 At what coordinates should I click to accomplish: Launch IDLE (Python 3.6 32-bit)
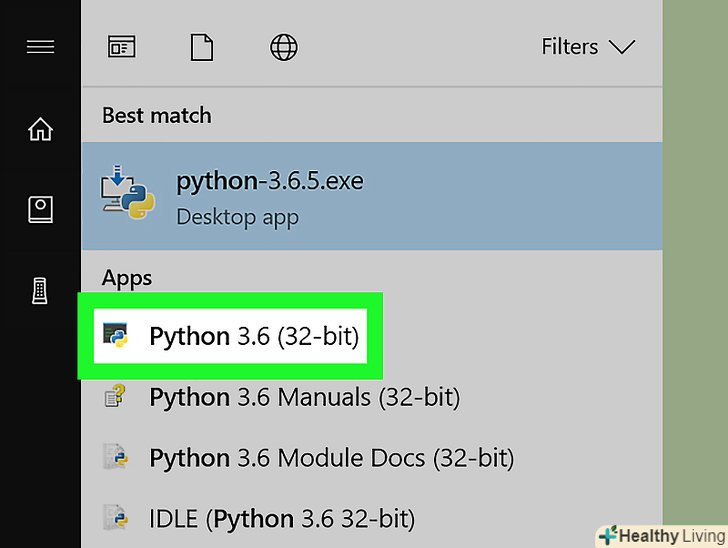click(281, 518)
